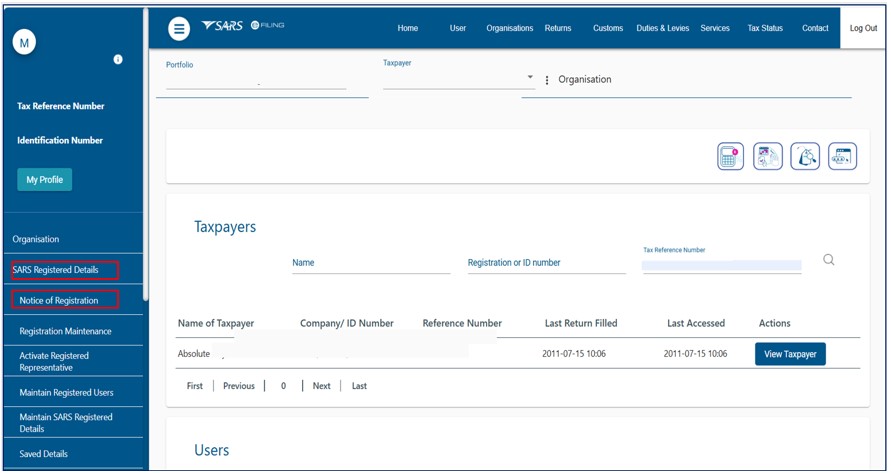The image size is (891, 473).
Task: Click the last quick-link icon tile
Action: coord(842,156)
